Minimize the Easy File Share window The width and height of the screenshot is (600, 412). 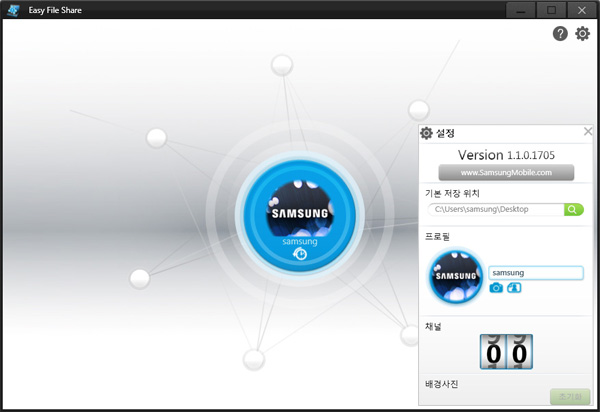(520, 10)
